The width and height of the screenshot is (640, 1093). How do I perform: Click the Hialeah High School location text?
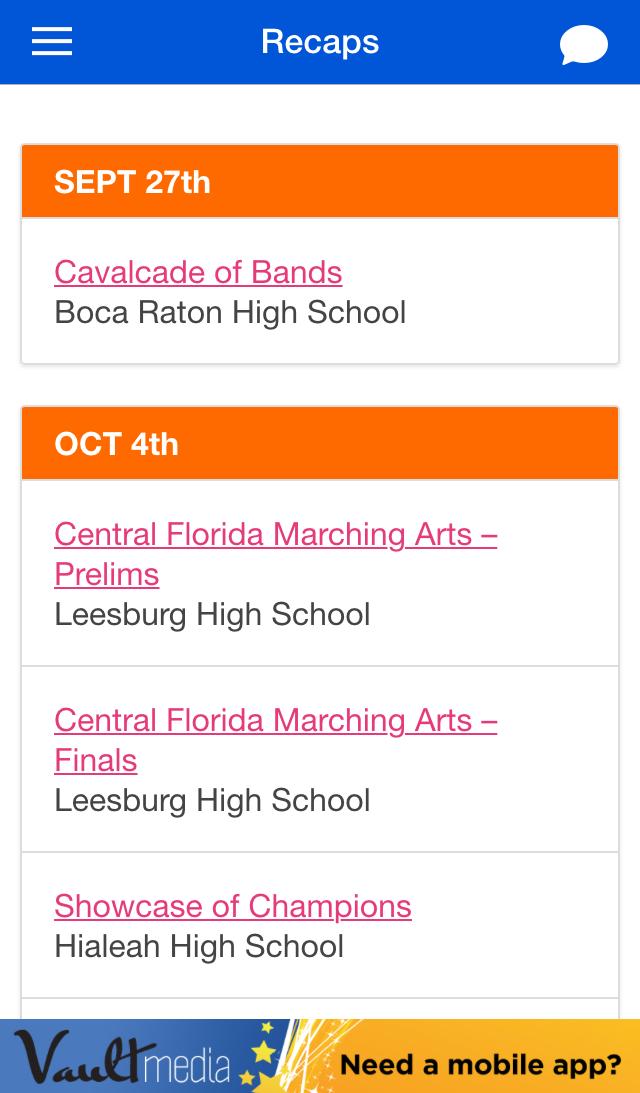point(199,946)
